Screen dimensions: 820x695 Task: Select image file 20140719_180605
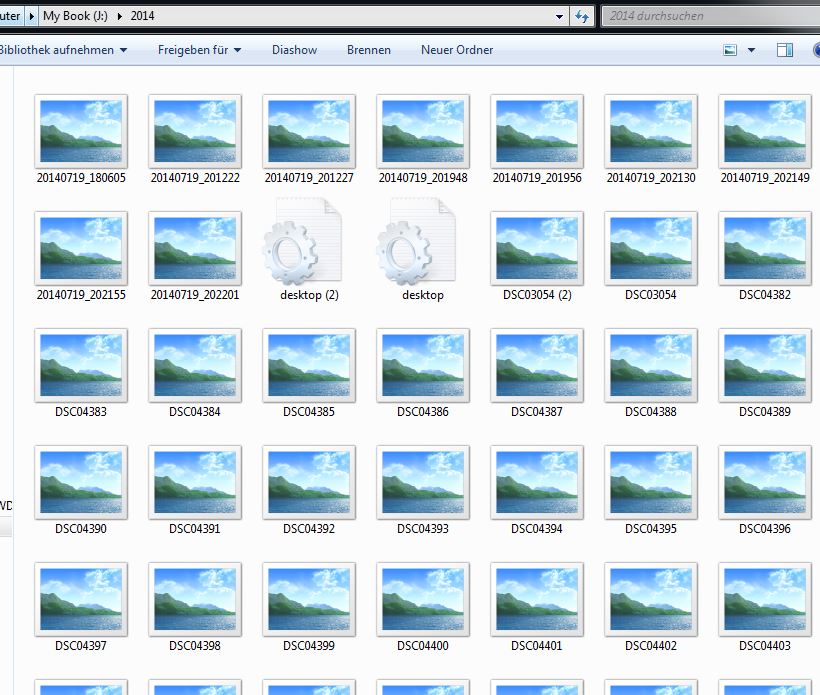81,139
